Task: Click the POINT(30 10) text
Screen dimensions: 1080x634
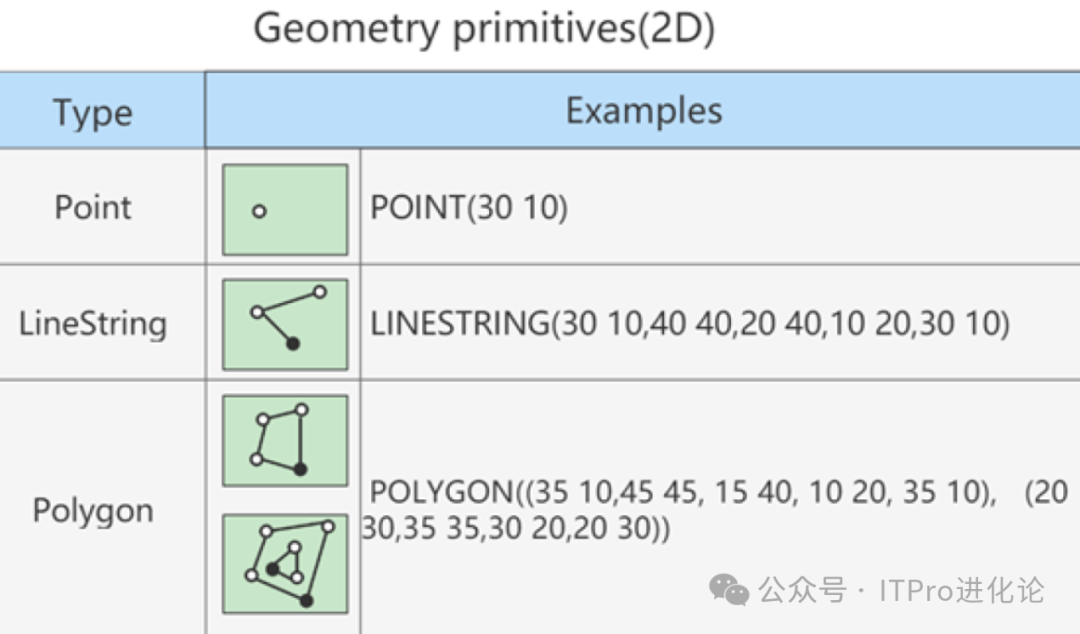Action: pyautogui.click(x=469, y=207)
